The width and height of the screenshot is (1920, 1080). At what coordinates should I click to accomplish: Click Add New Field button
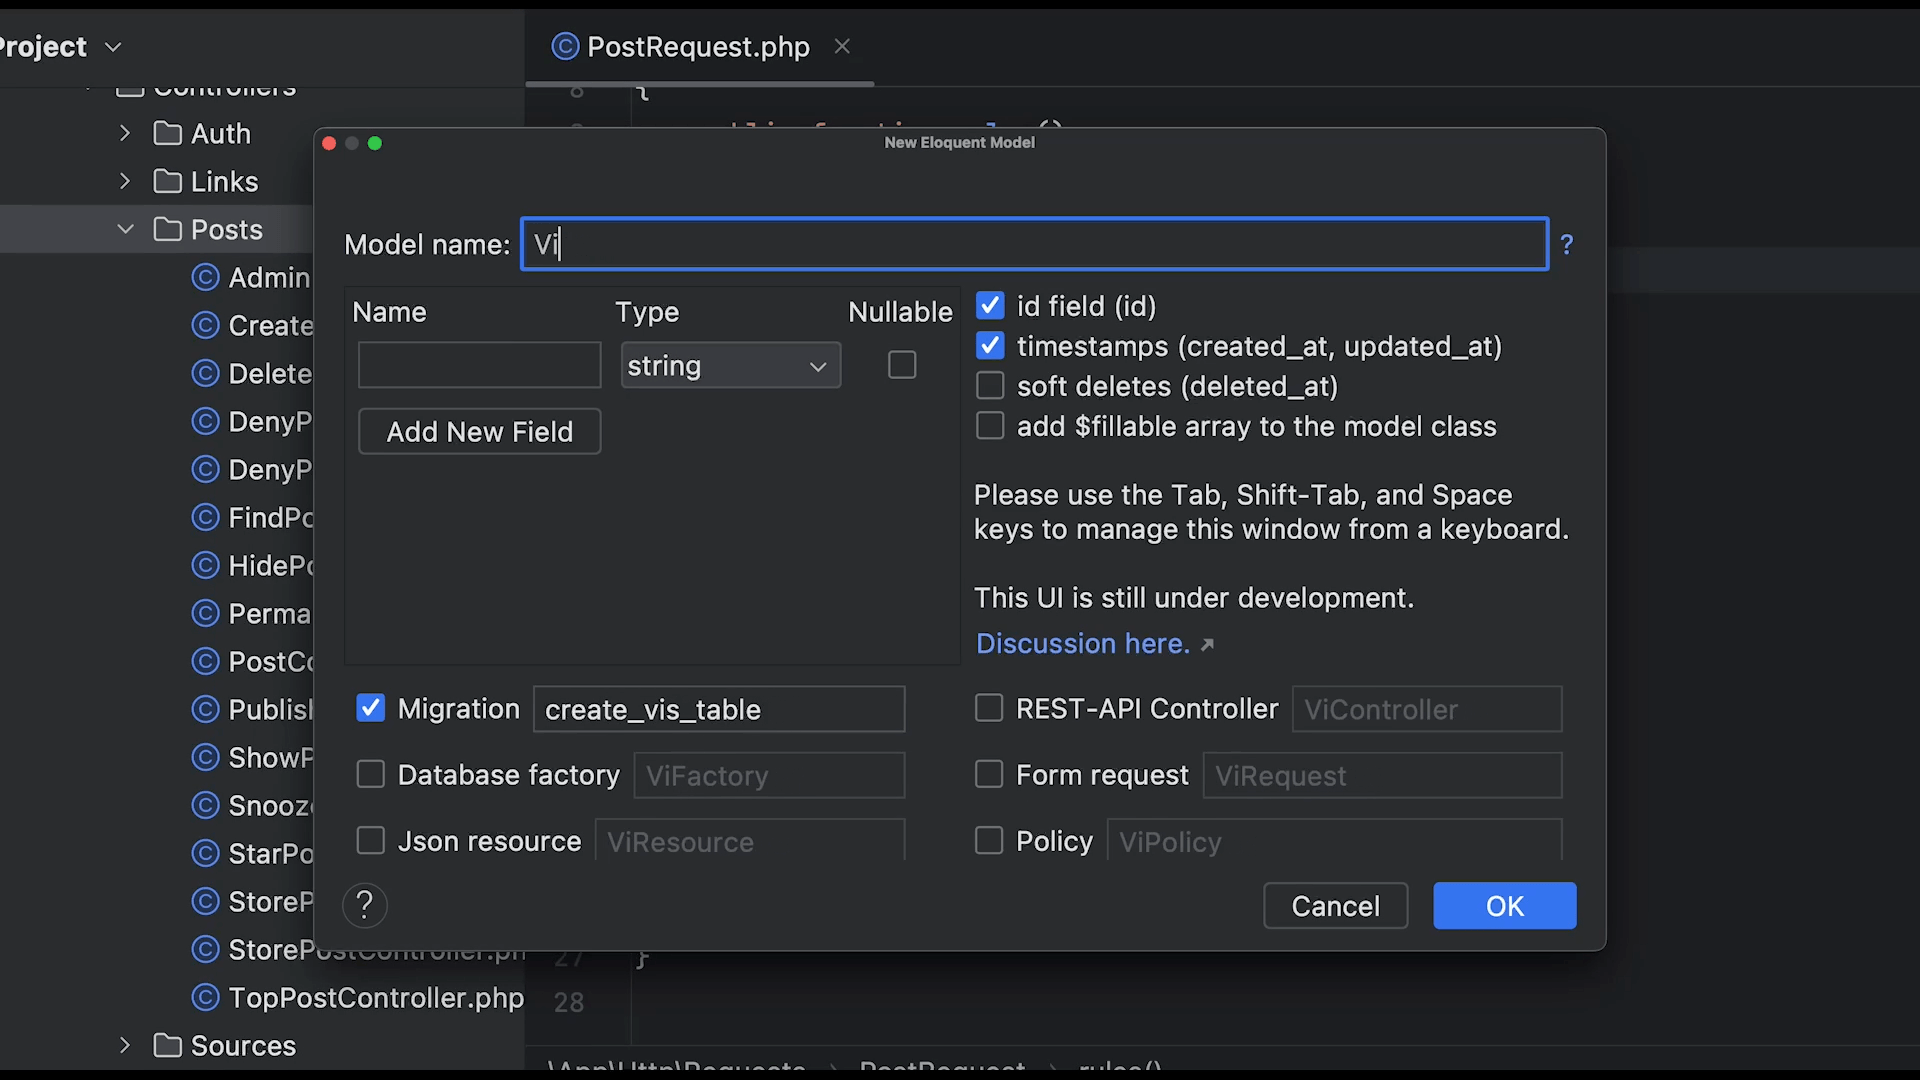(479, 430)
